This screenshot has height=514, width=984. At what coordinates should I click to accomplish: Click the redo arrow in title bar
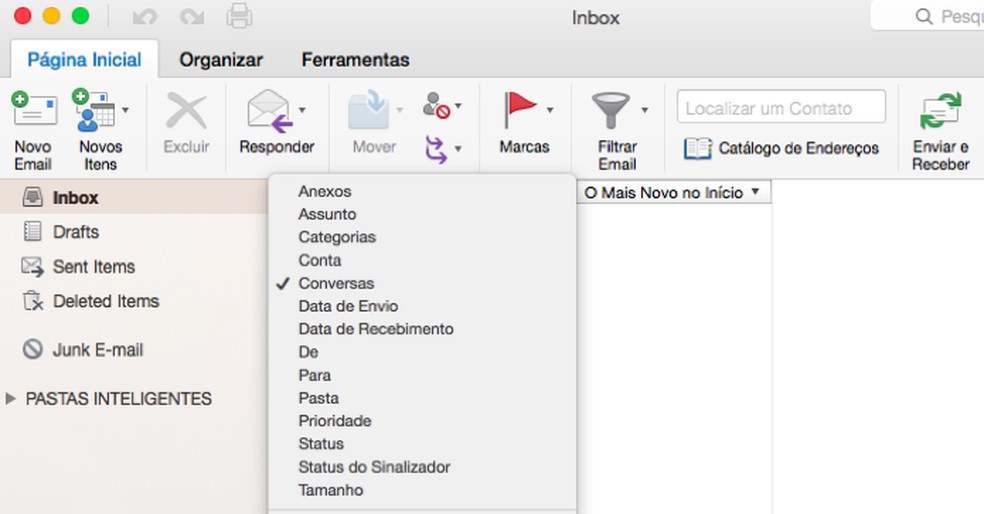(x=191, y=16)
